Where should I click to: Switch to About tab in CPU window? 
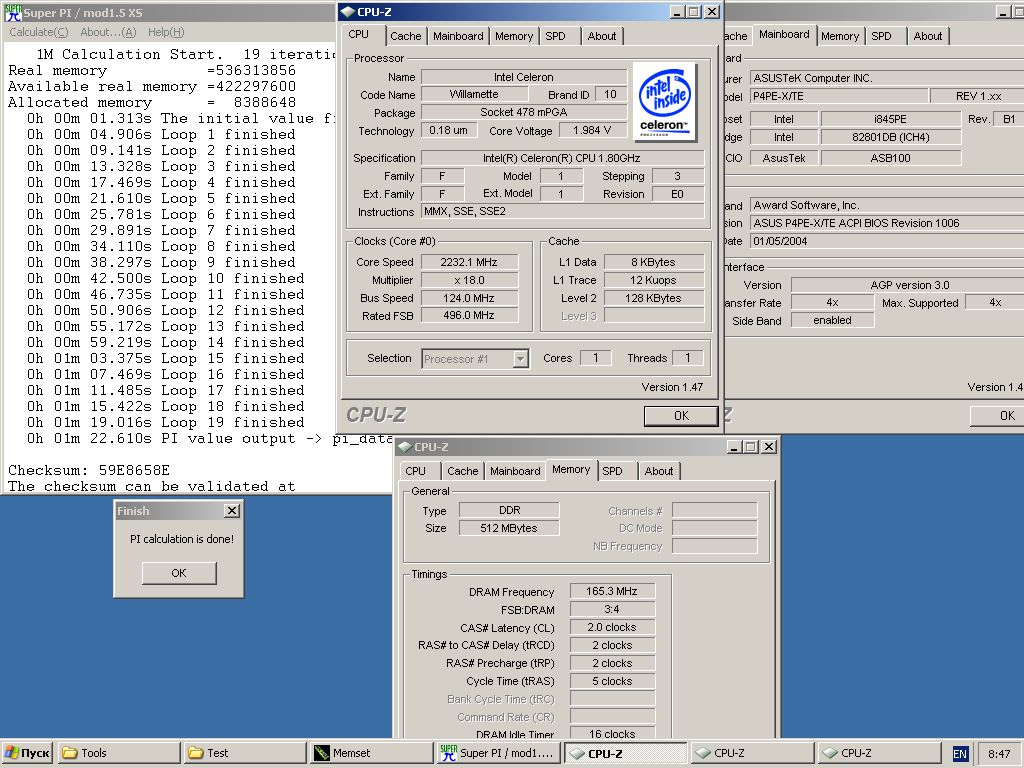click(601, 36)
